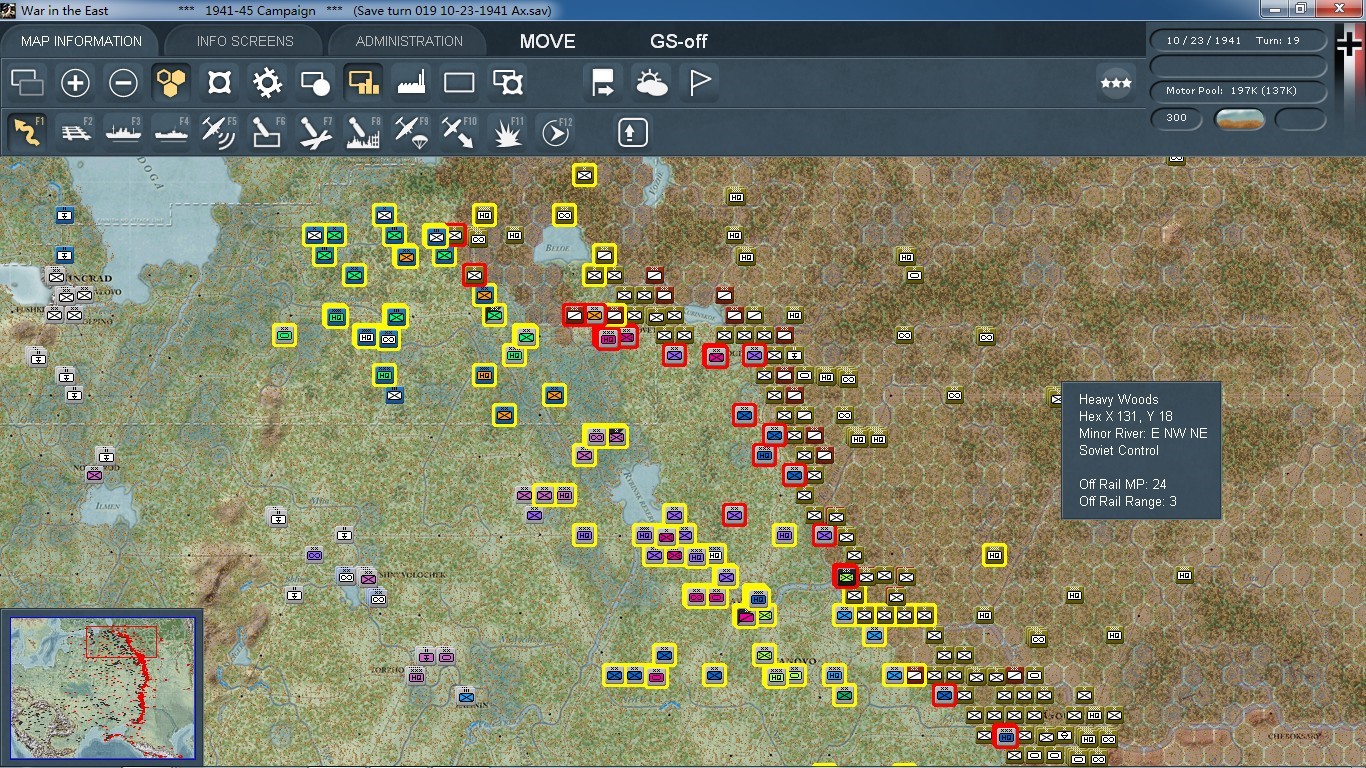Screen dimensions: 1366x768
Task: Click the overlapping rectangles icon
Action: pos(28,83)
